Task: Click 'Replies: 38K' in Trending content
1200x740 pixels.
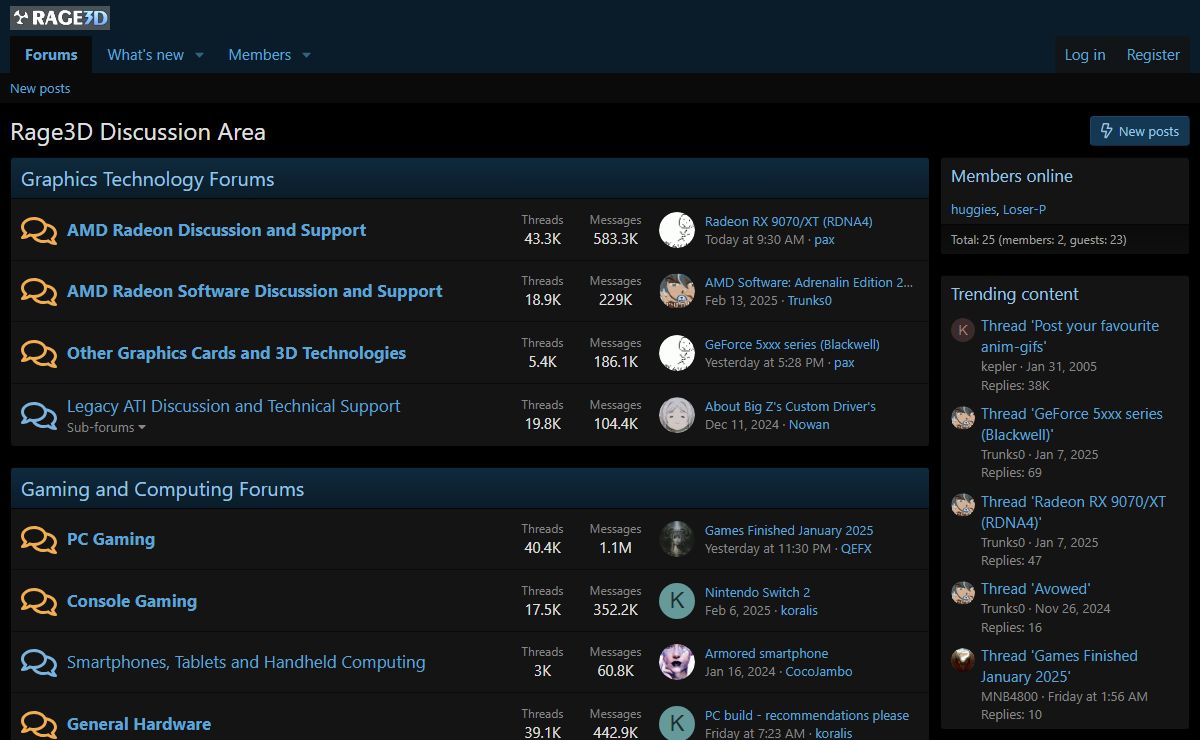Action: pos(1015,386)
